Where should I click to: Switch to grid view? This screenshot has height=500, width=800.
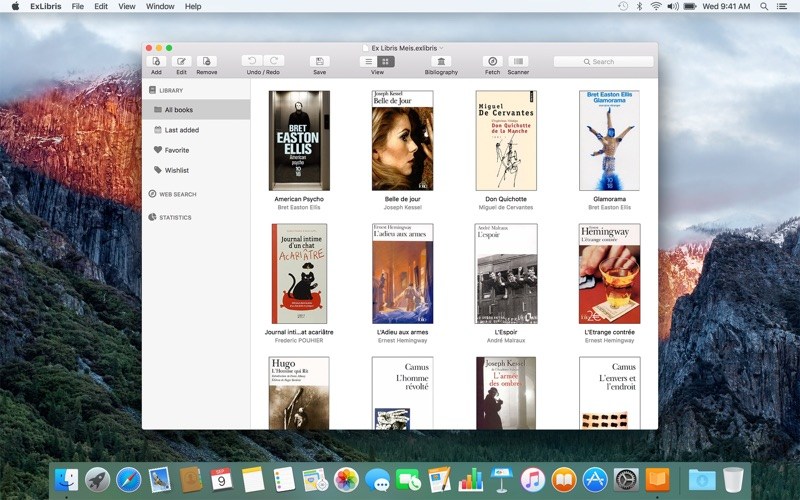pos(386,61)
